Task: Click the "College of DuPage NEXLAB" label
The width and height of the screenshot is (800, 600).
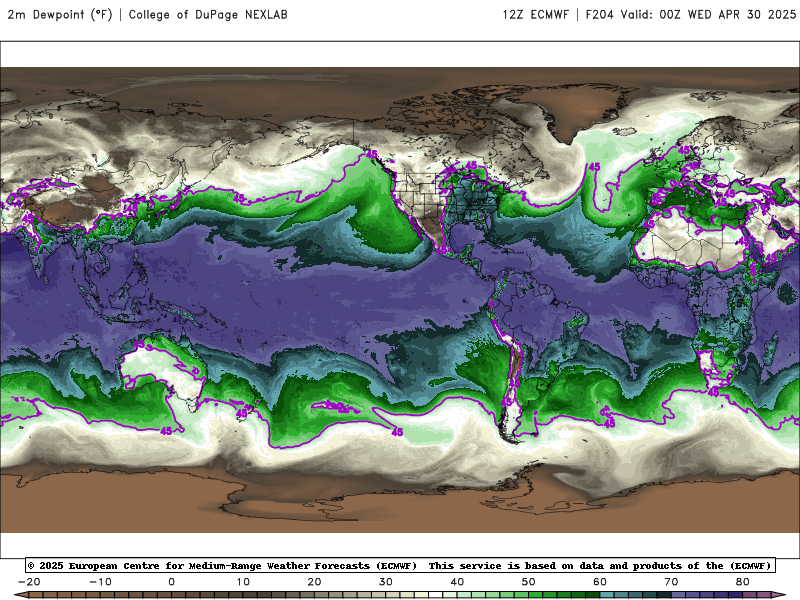Action: click(x=208, y=14)
